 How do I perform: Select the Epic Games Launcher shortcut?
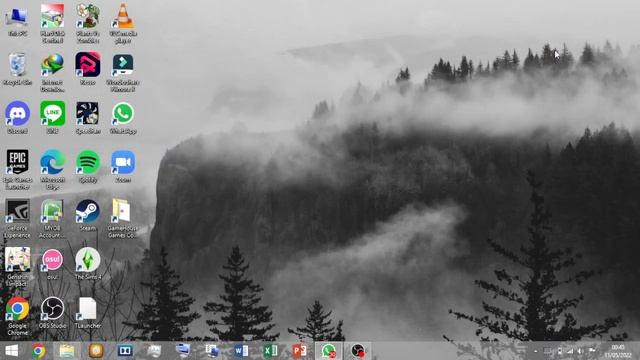coord(17,169)
